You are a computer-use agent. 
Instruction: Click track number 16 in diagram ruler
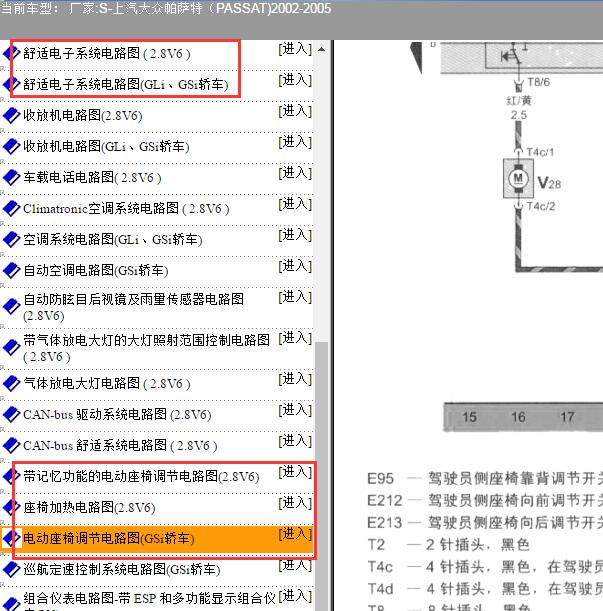click(x=518, y=417)
